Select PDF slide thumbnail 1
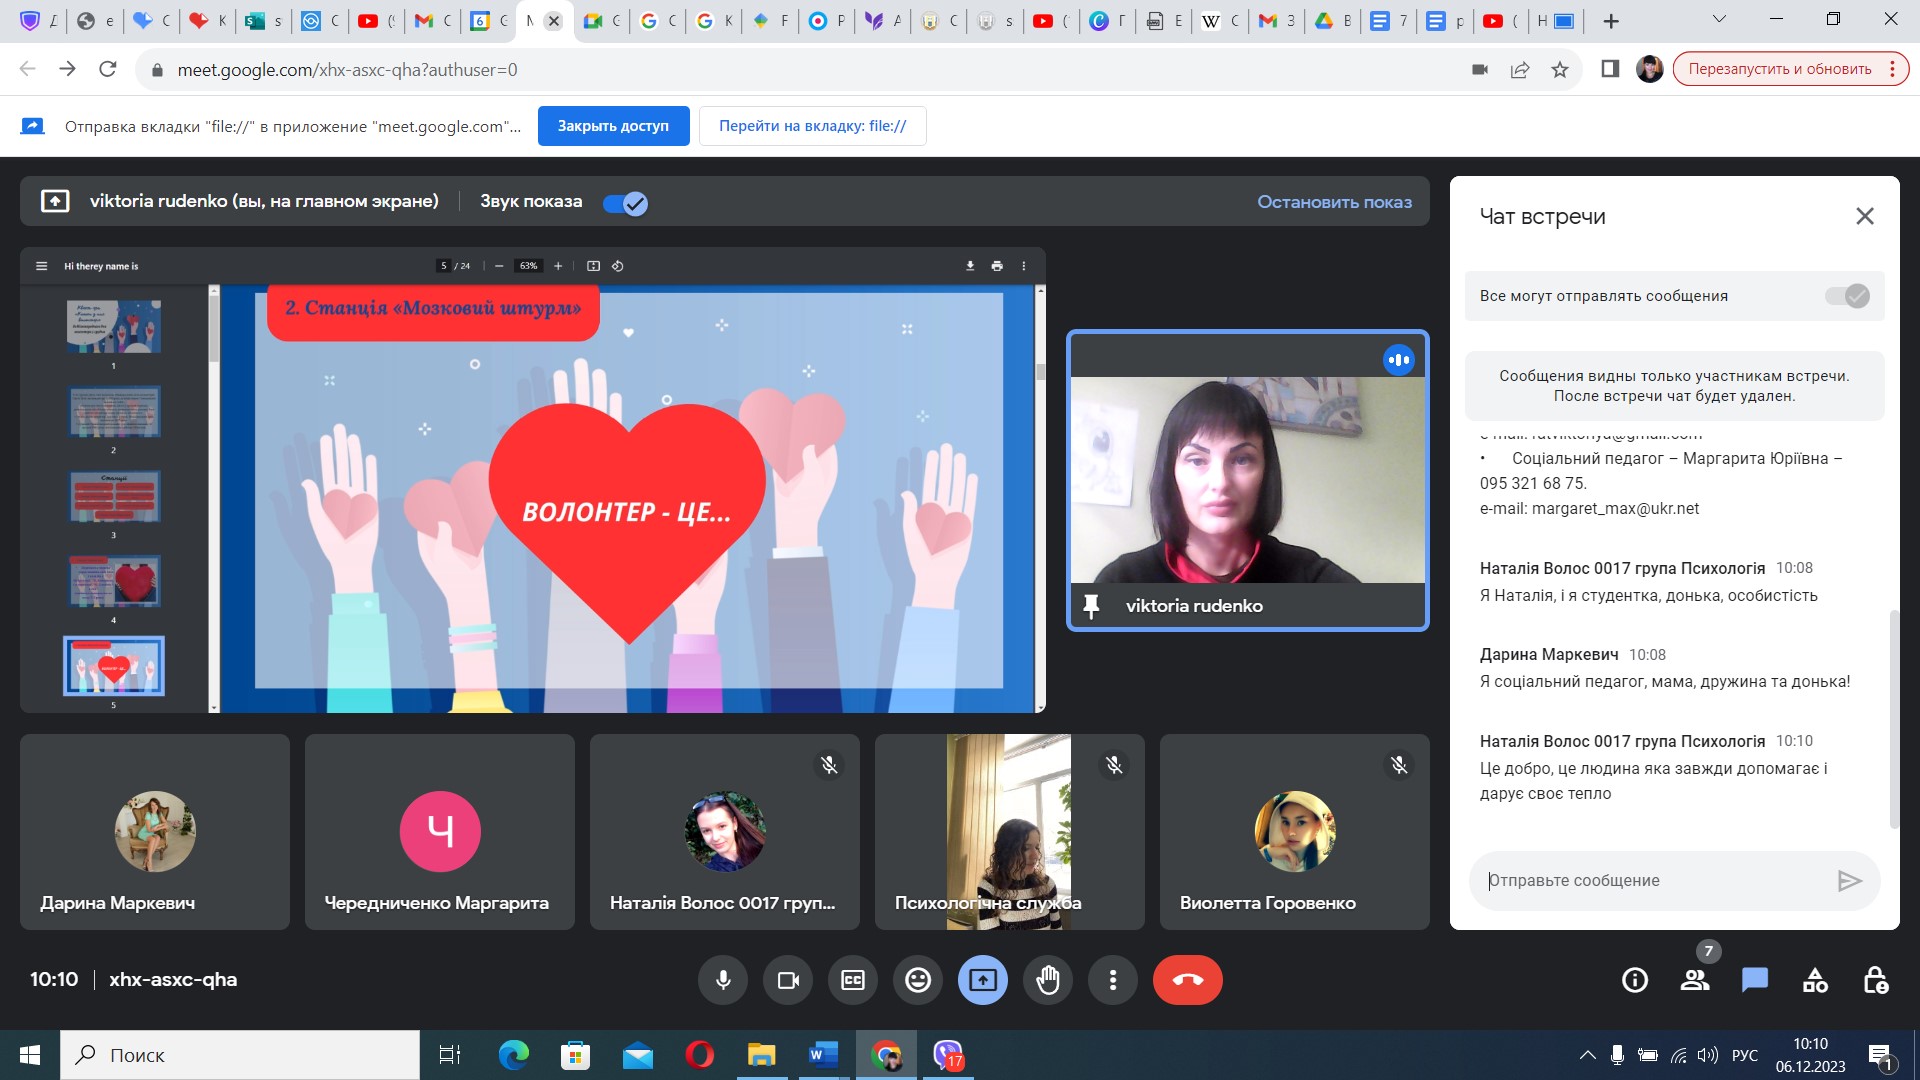1920x1080 pixels. click(x=114, y=326)
